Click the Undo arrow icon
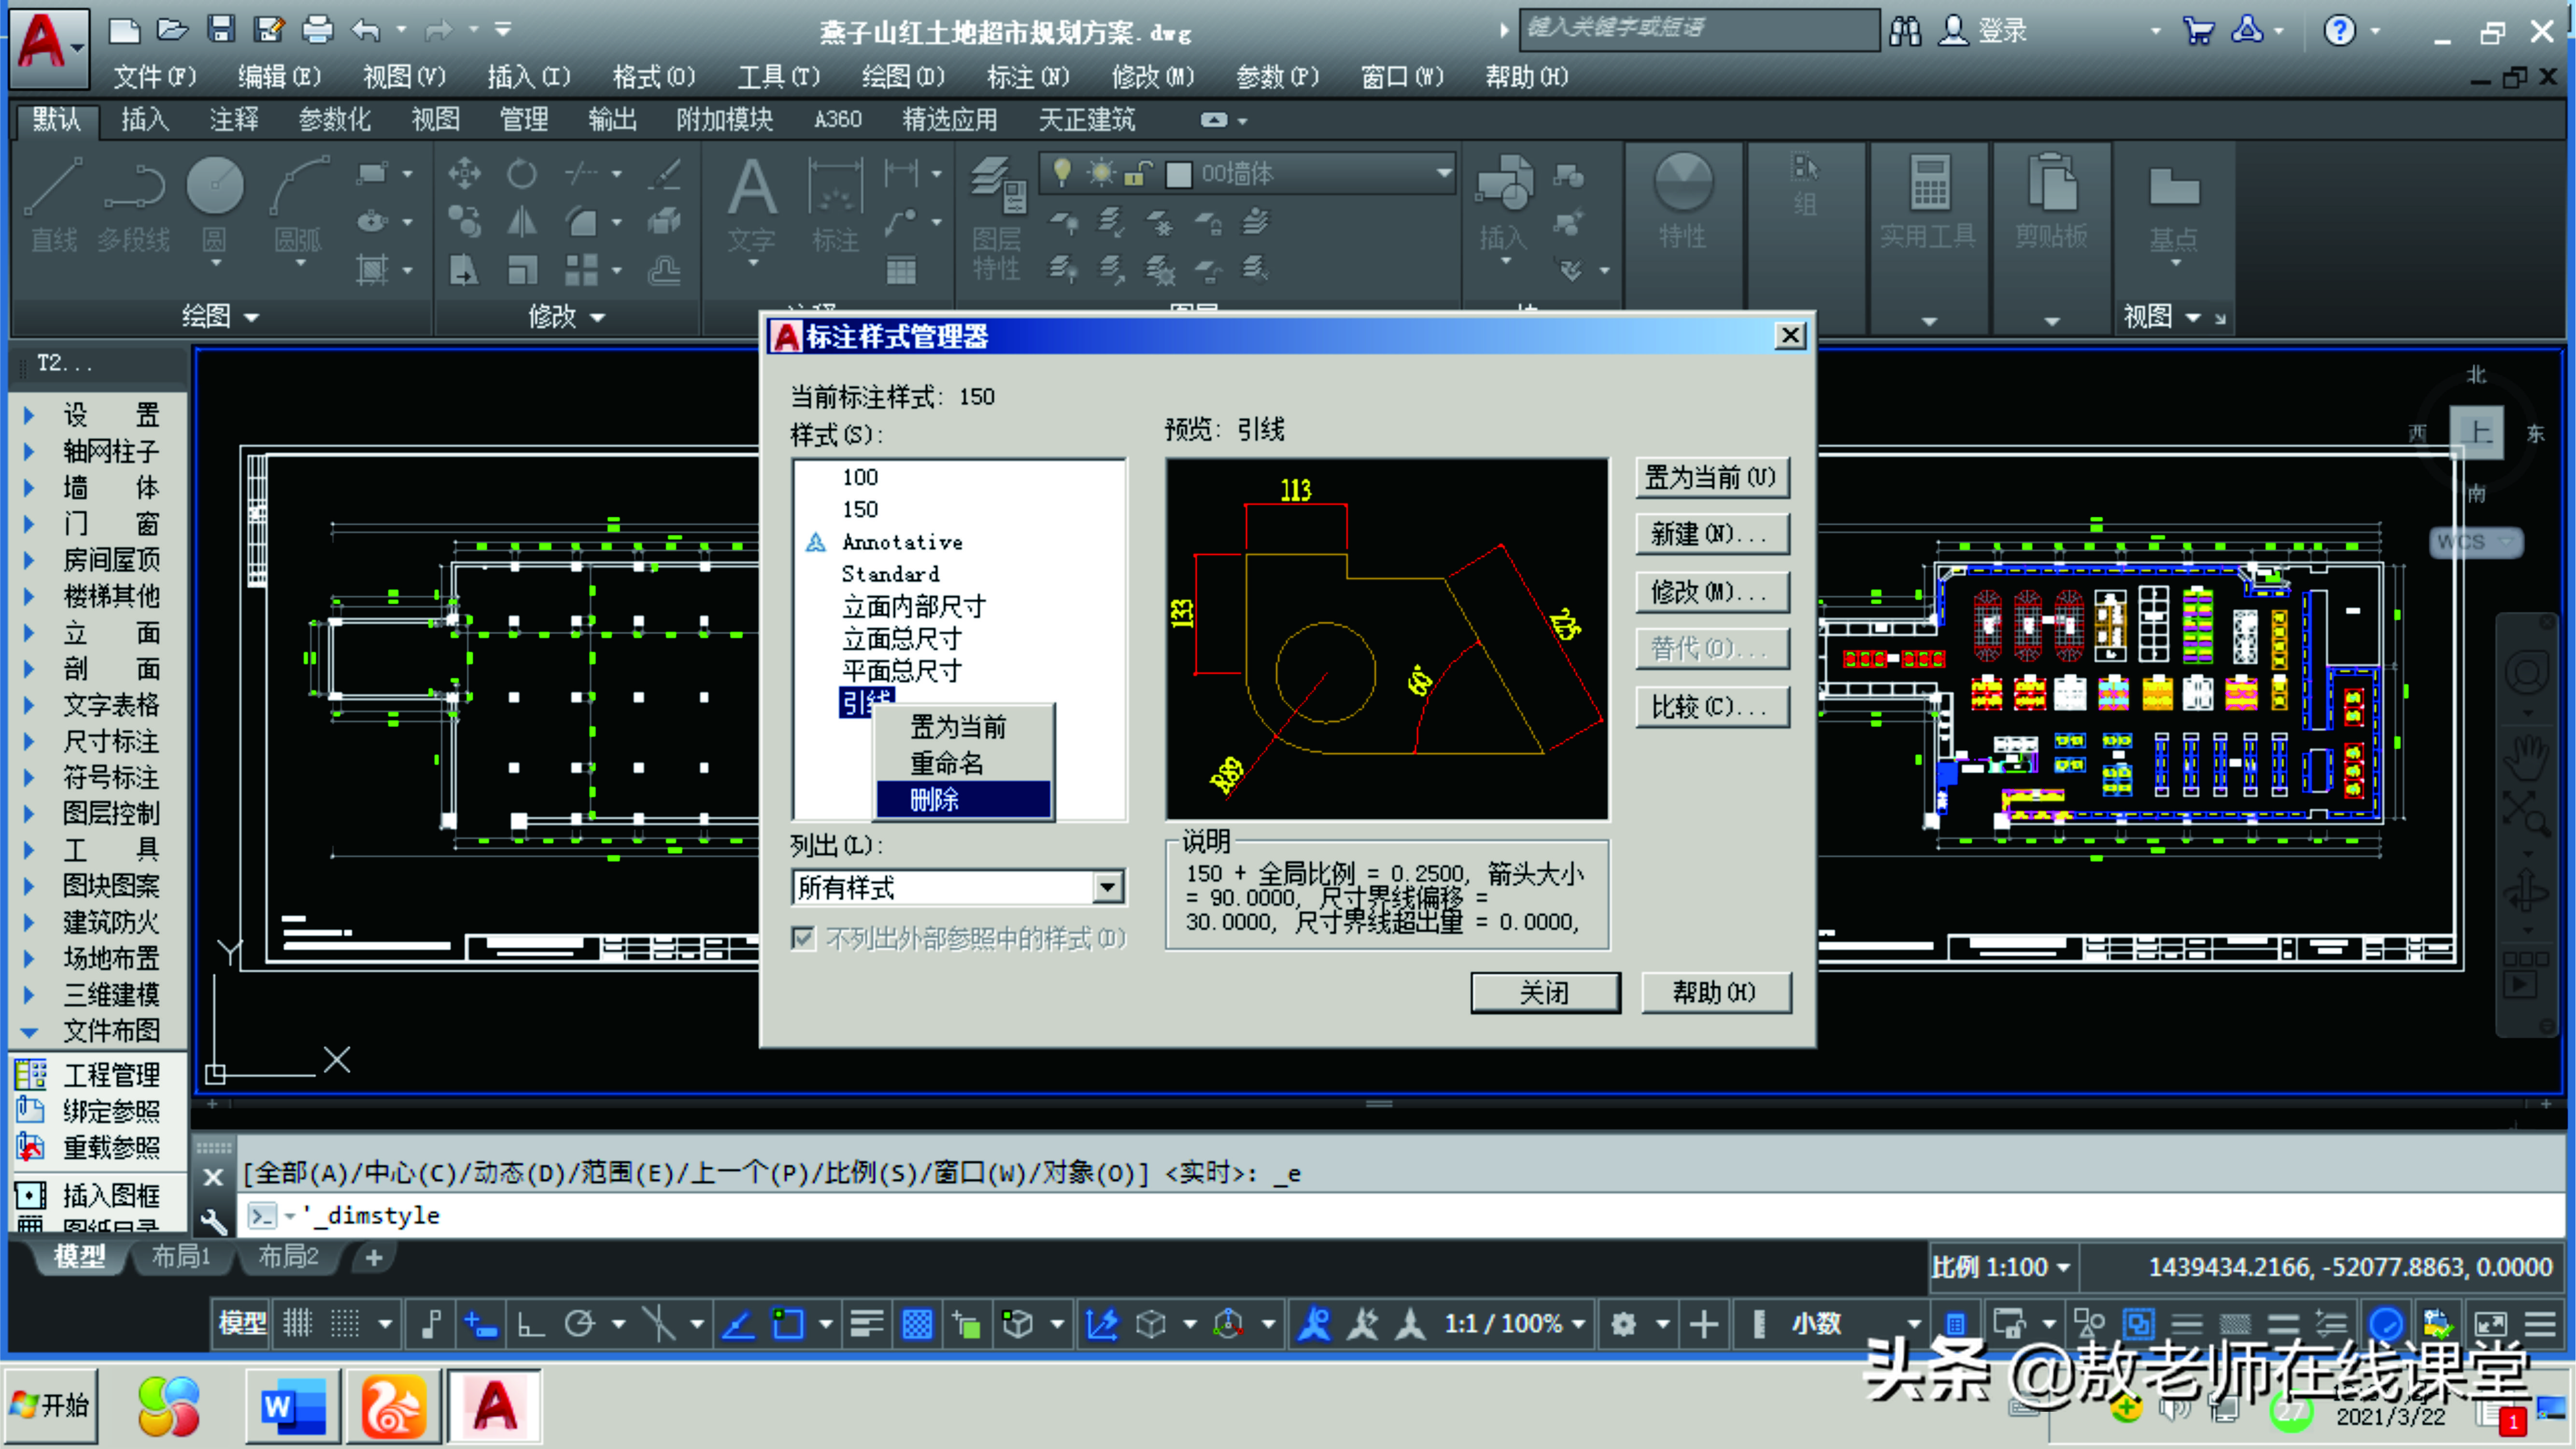This screenshot has width=2576, height=1449. click(x=366, y=30)
